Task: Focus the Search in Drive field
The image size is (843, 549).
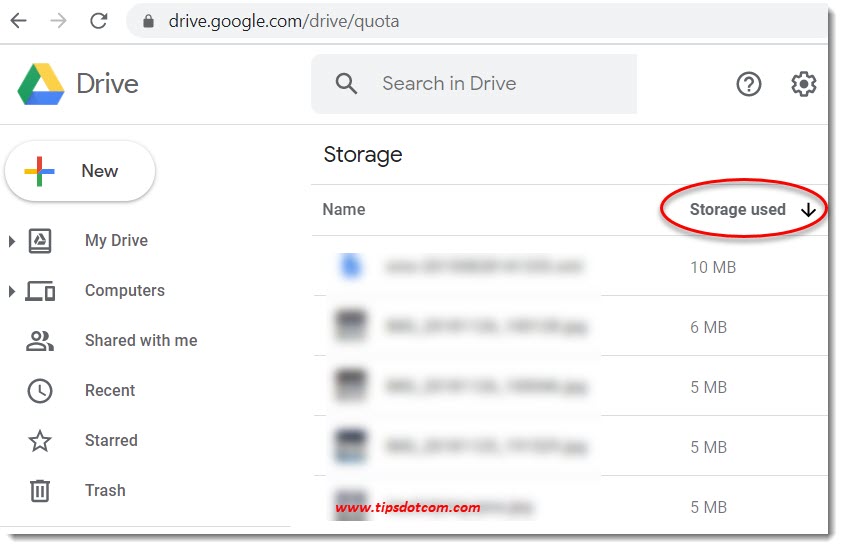Action: coord(474,84)
